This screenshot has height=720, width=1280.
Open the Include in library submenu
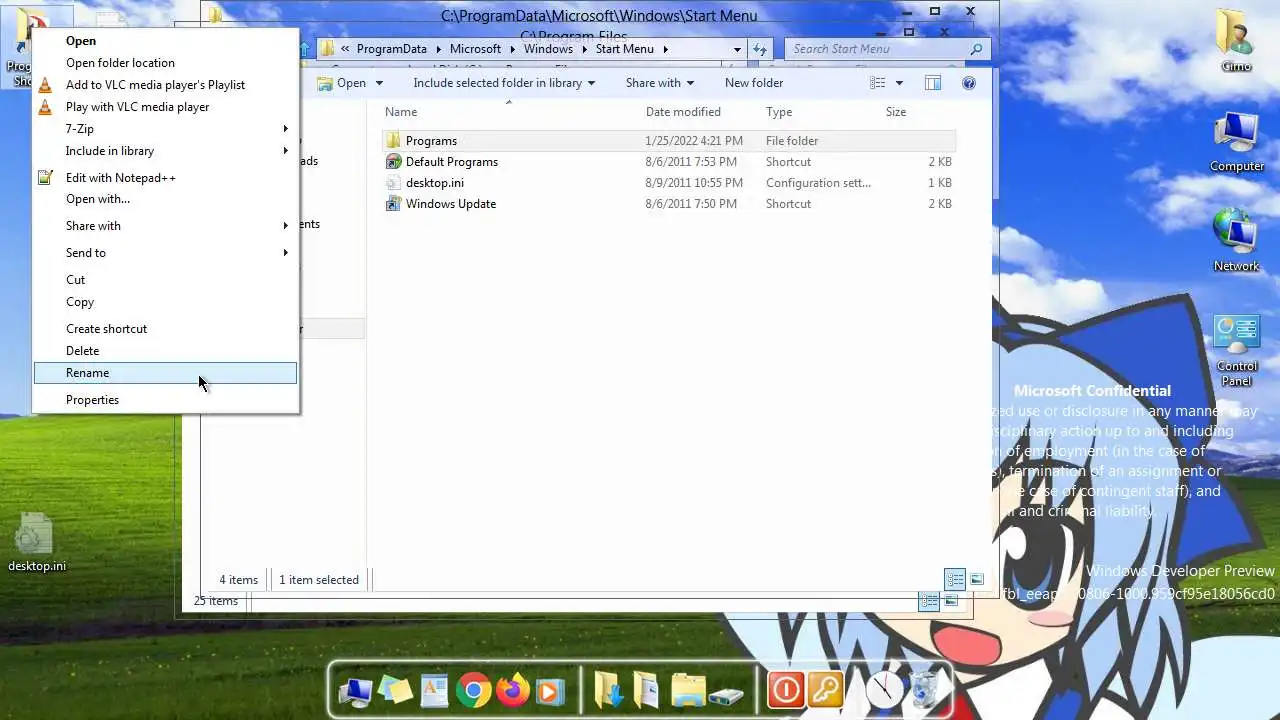(x=165, y=151)
